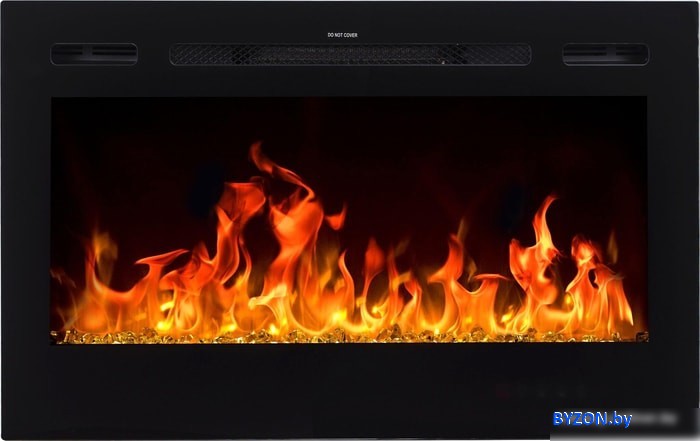Select the left air vent slot
The image size is (700, 441).
coord(94,54)
